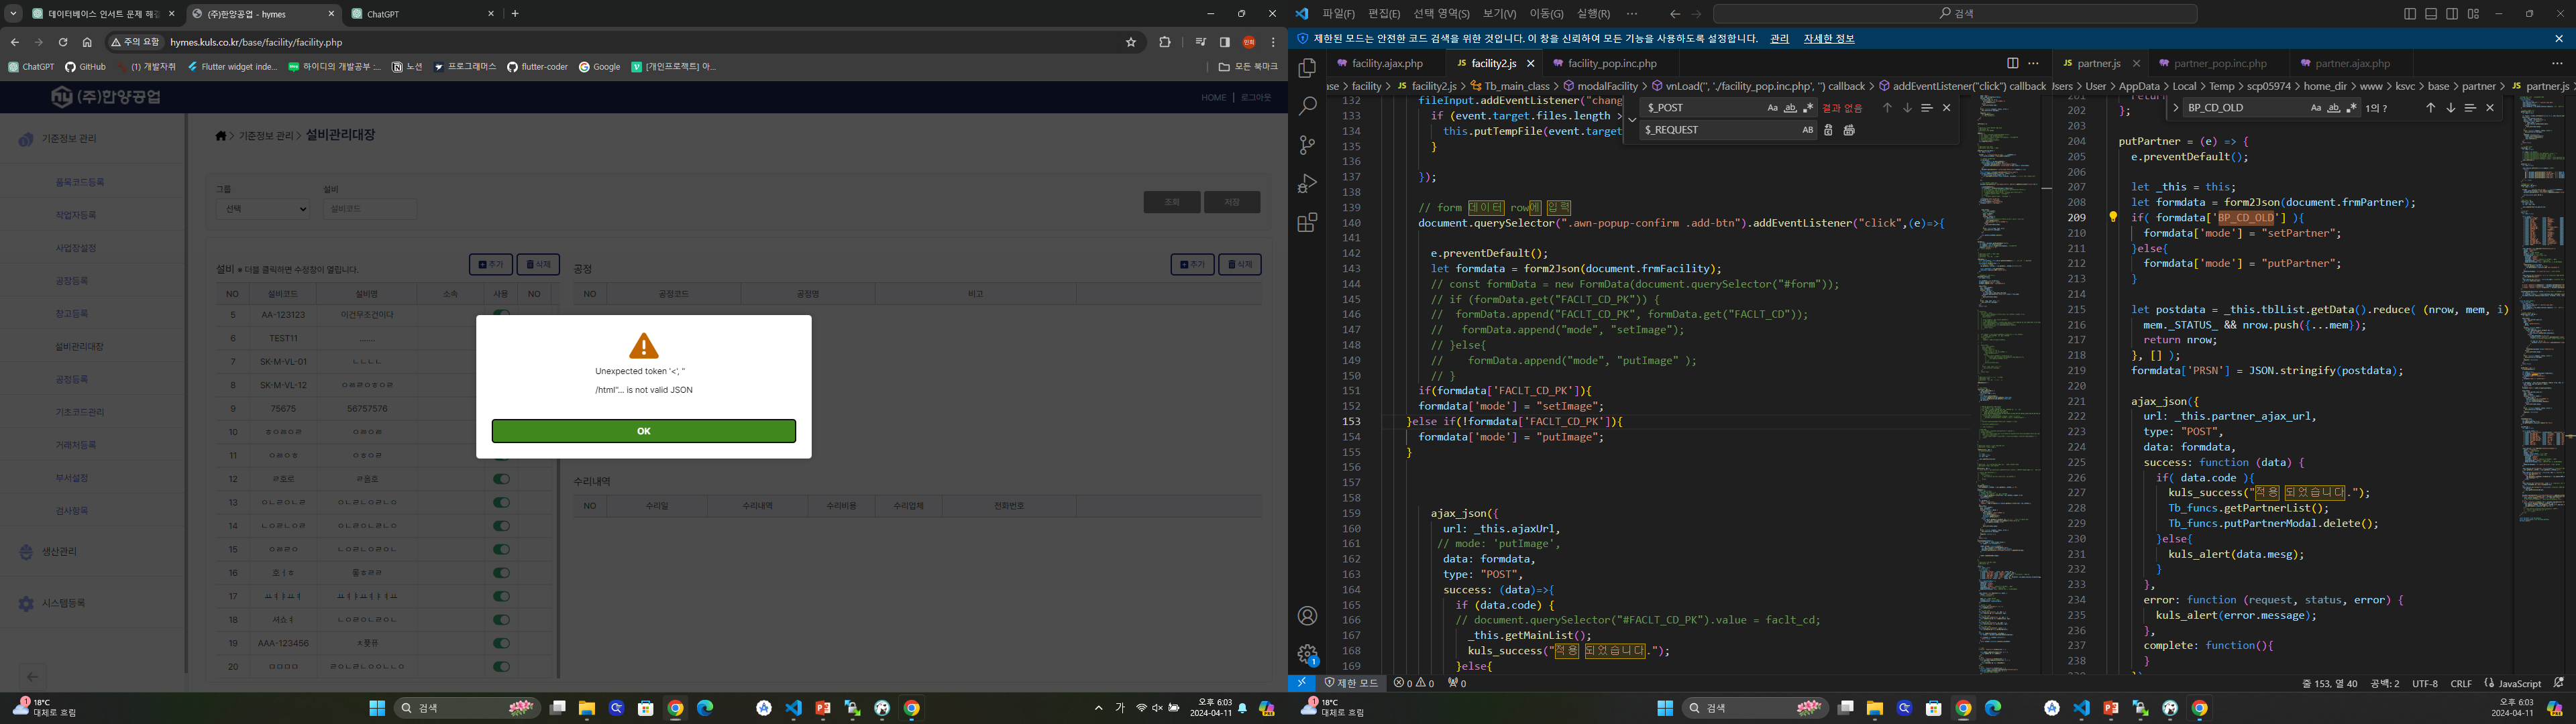Open more actions for the facility2.js editor group
This screenshot has width=2576, height=724.
coord(2033,63)
